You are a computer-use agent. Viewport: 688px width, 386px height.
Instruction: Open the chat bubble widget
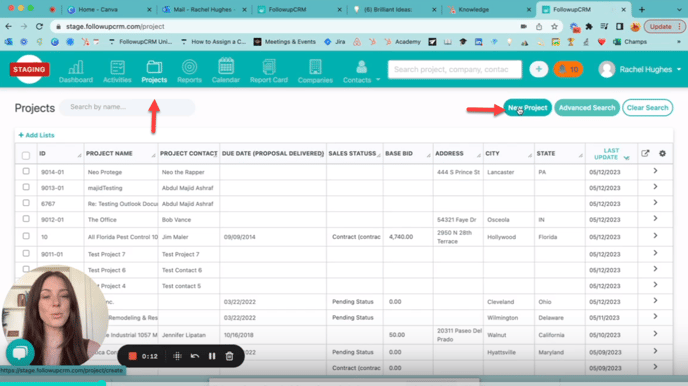tap(20, 352)
